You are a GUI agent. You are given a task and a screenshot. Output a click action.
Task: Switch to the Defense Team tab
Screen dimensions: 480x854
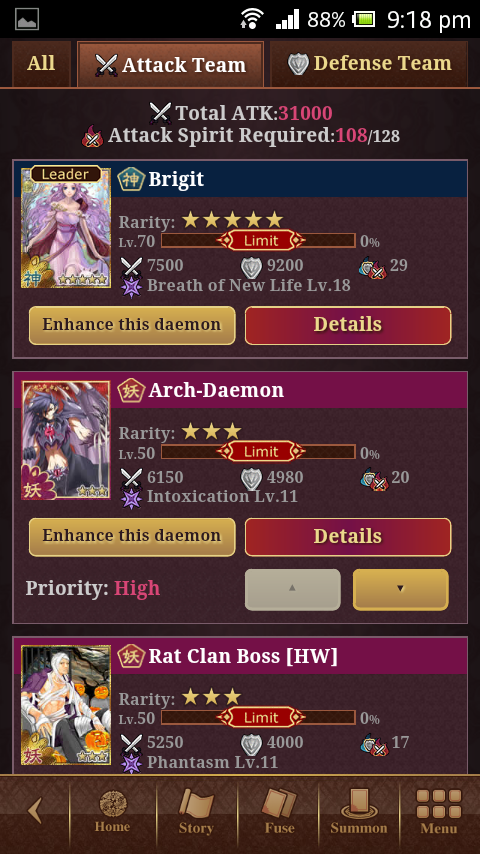tap(369, 64)
